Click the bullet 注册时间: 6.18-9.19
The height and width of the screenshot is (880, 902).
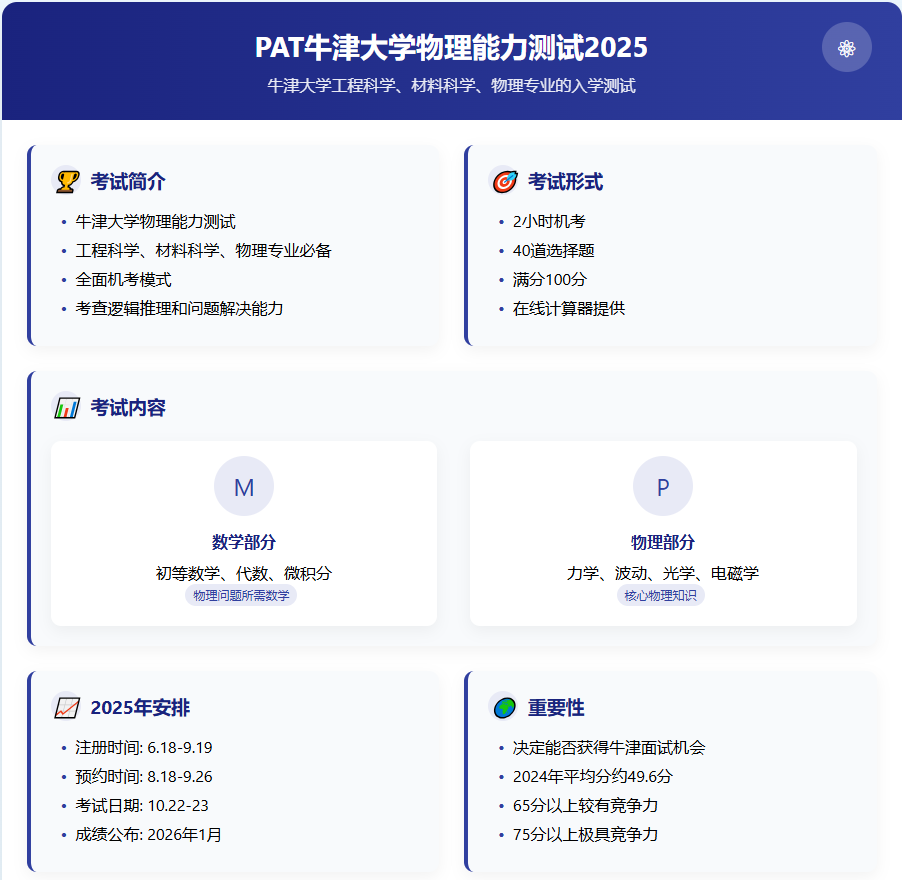[x=144, y=748]
